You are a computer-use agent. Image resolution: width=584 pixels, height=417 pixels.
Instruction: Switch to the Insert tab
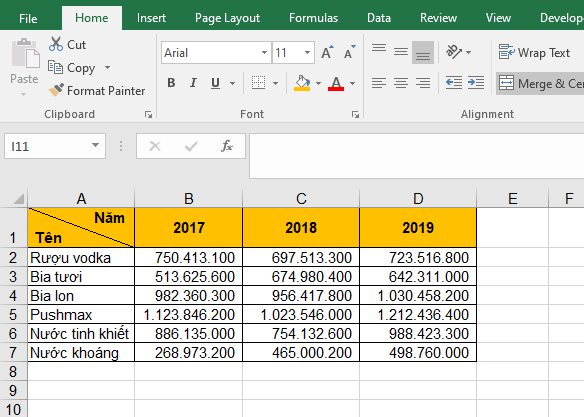[151, 18]
